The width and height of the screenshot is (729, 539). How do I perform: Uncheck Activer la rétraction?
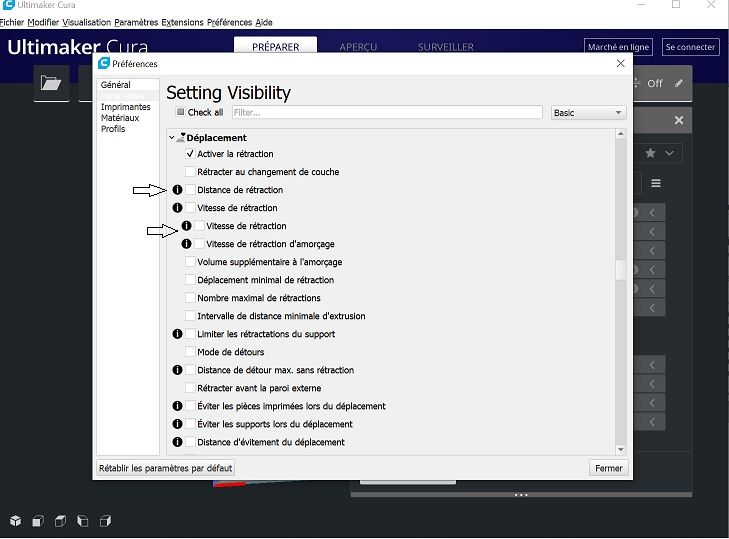[190, 153]
